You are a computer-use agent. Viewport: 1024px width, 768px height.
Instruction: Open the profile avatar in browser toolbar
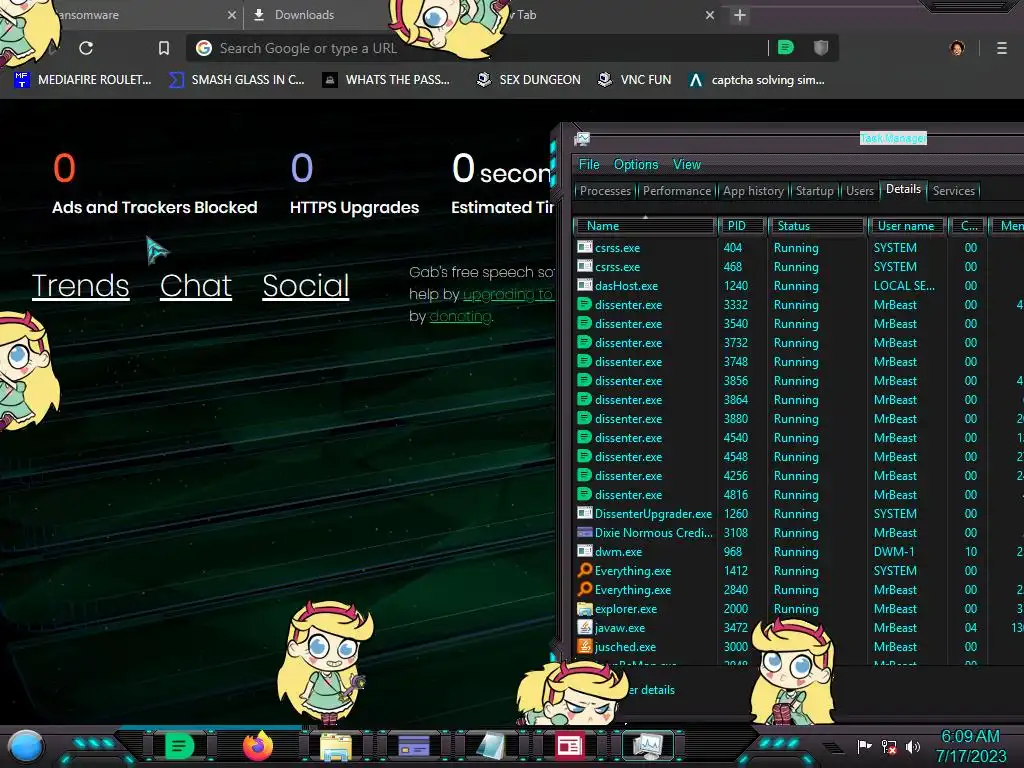(x=957, y=48)
